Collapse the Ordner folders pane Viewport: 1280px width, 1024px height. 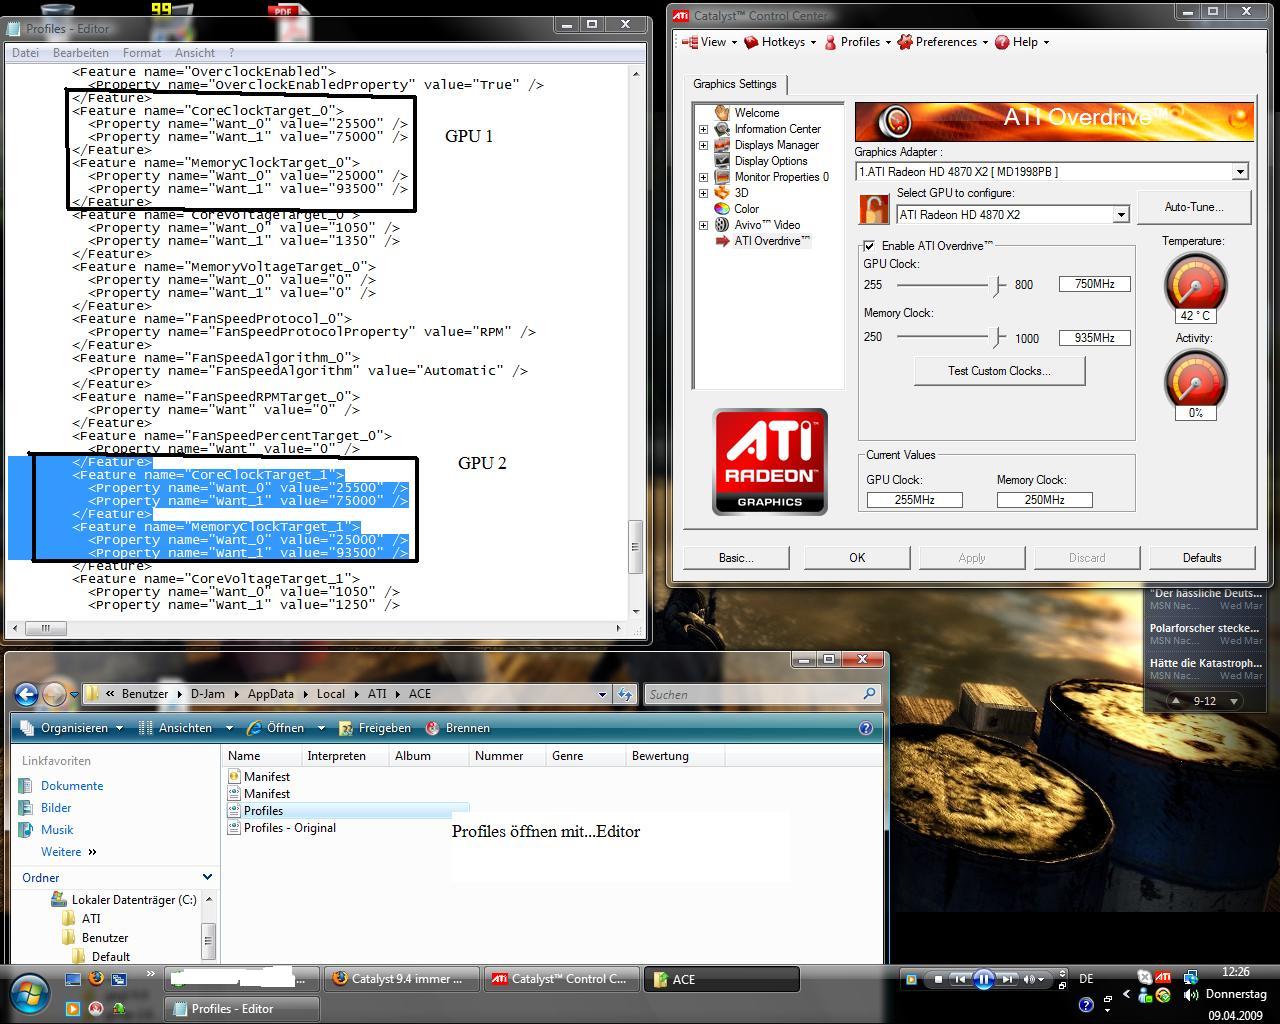[x=207, y=877]
